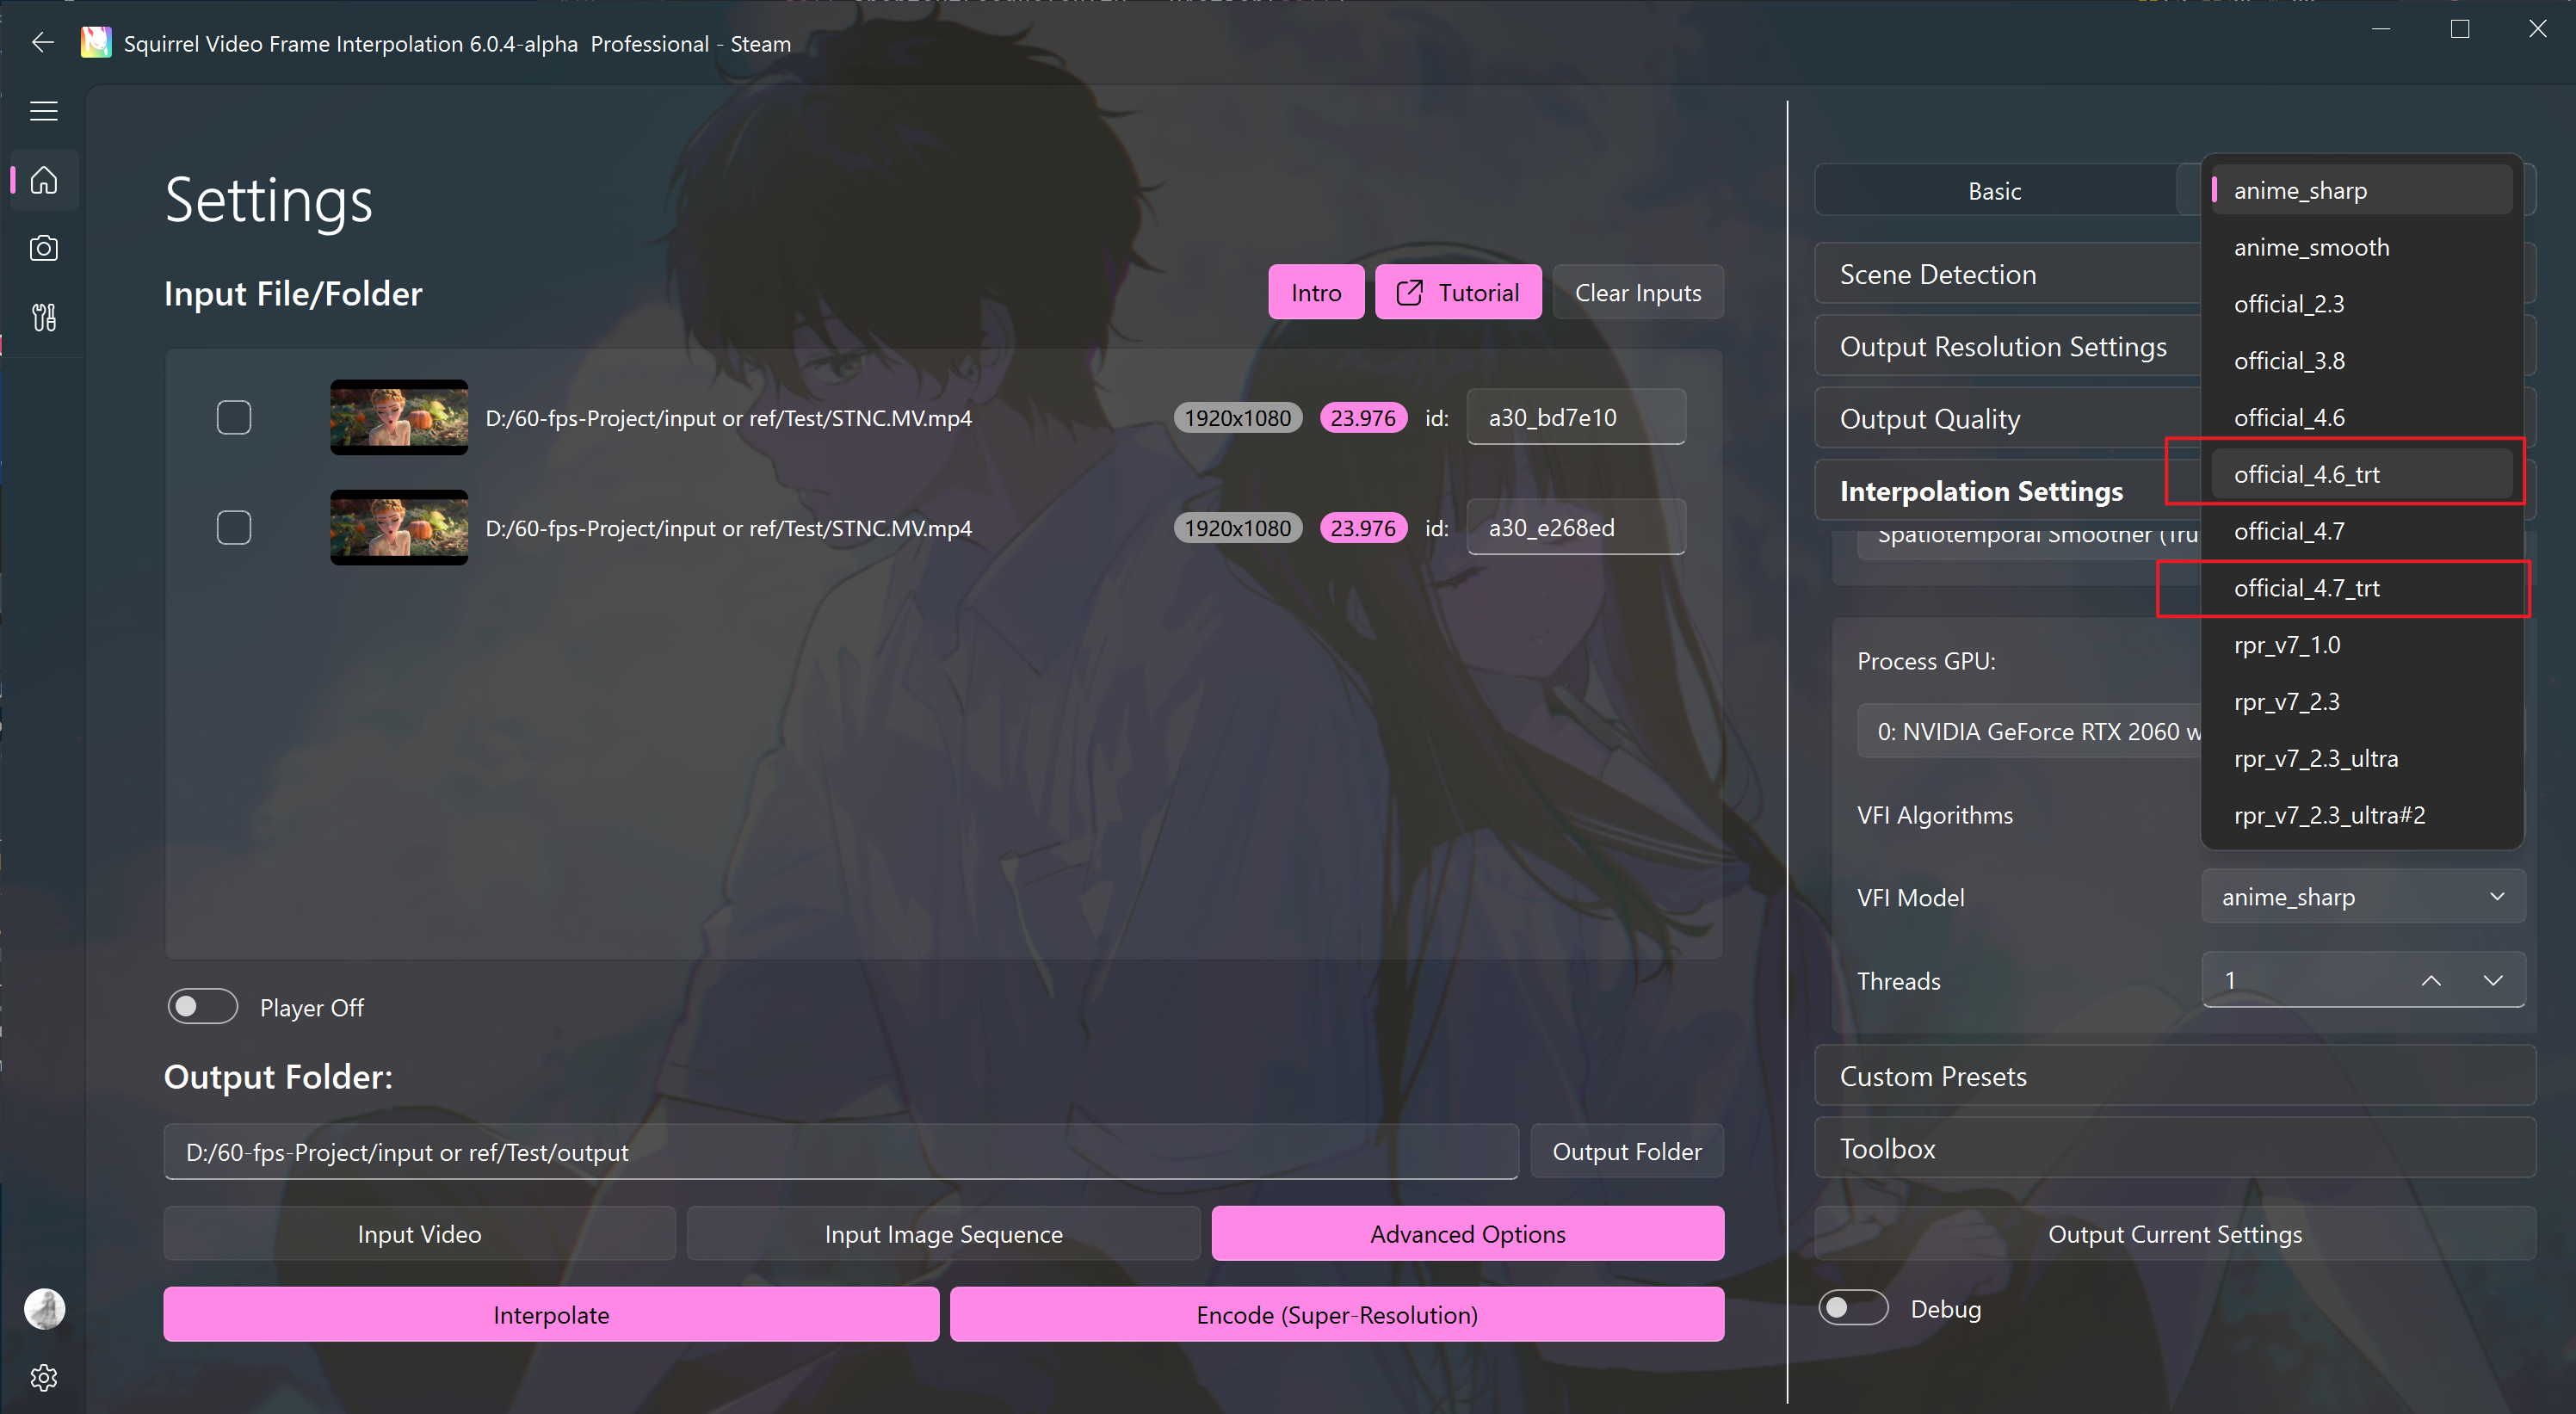Screen dimensions: 2576x1414
Task: Choose official_4.6 model option
Action: [x=2362, y=417]
